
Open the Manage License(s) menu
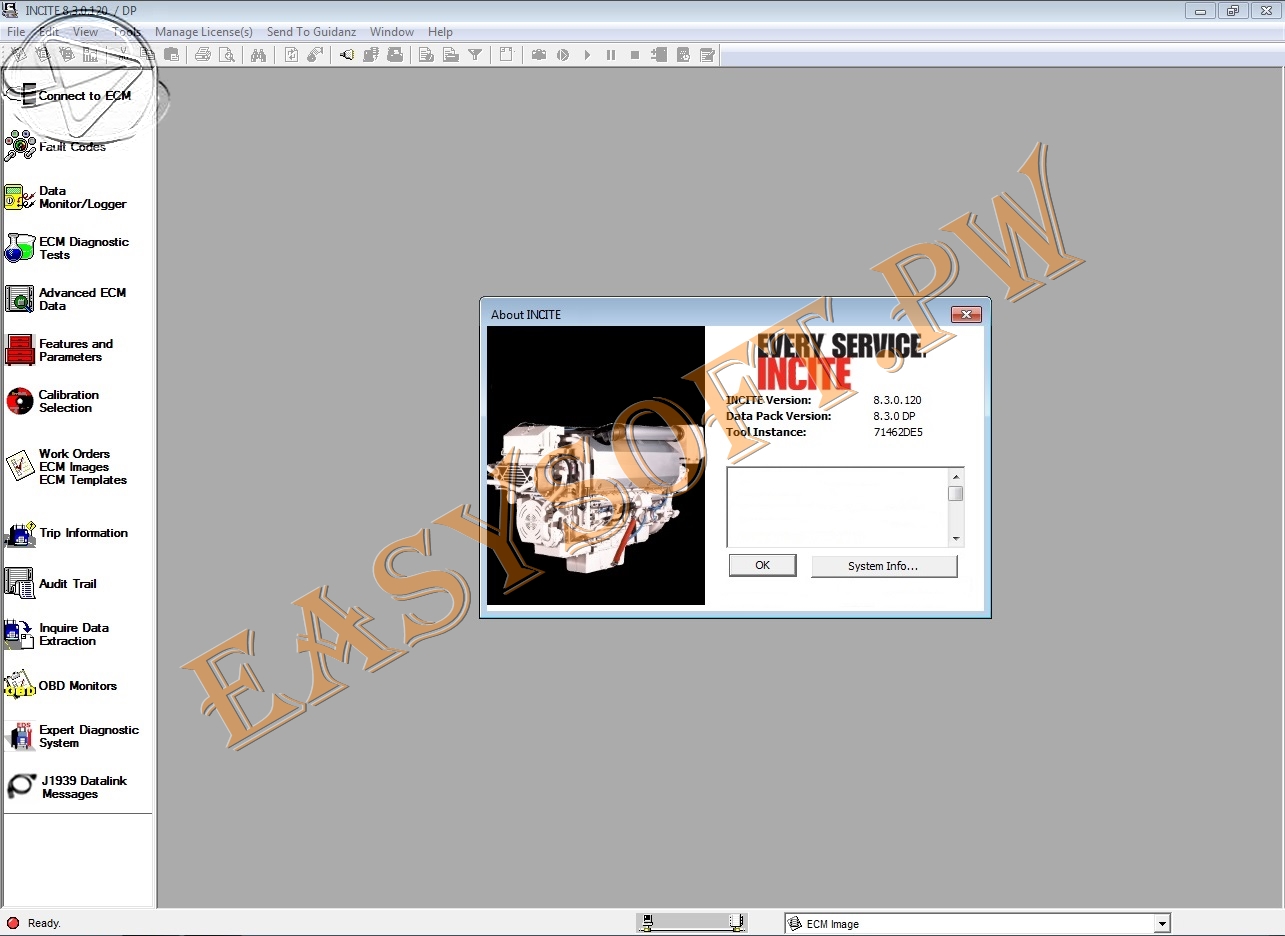tap(204, 32)
